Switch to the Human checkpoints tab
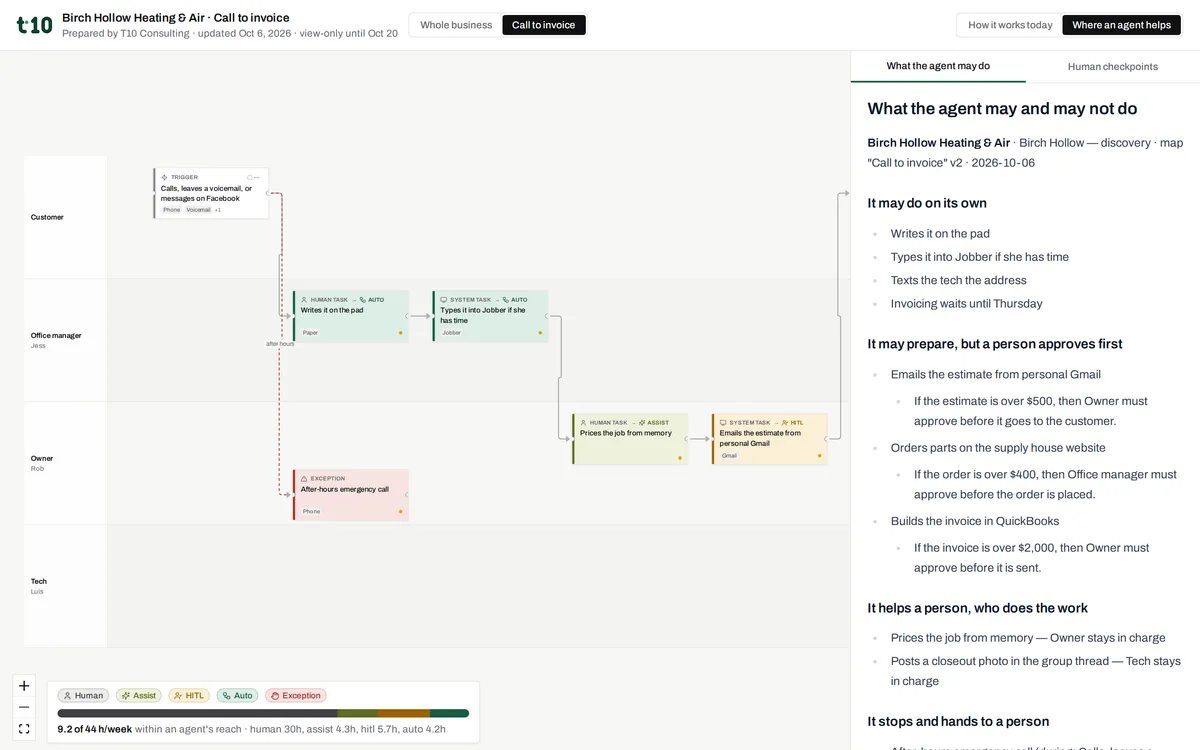Viewport: 1200px width, 750px height. (x=1113, y=66)
